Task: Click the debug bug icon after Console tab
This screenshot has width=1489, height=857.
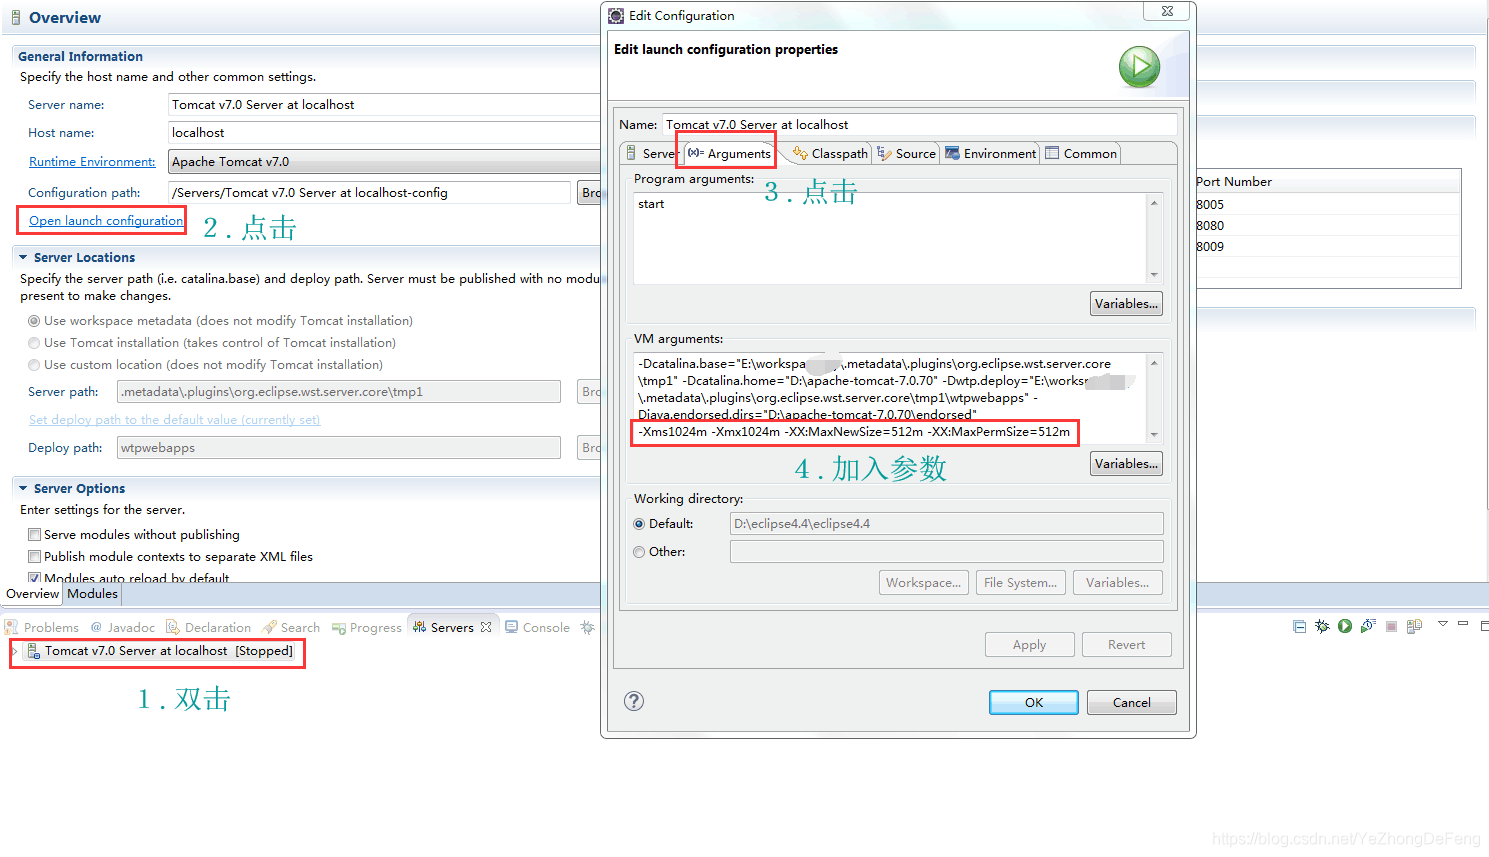Action: coord(587,627)
